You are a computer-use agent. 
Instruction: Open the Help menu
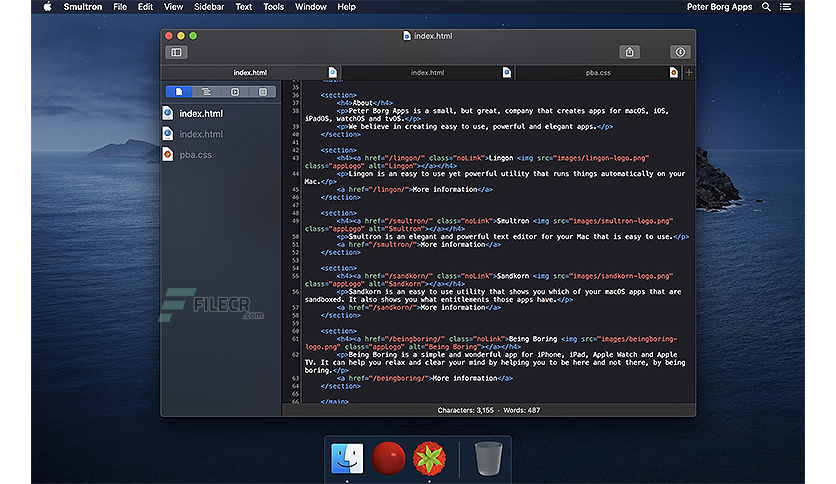coord(347,7)
